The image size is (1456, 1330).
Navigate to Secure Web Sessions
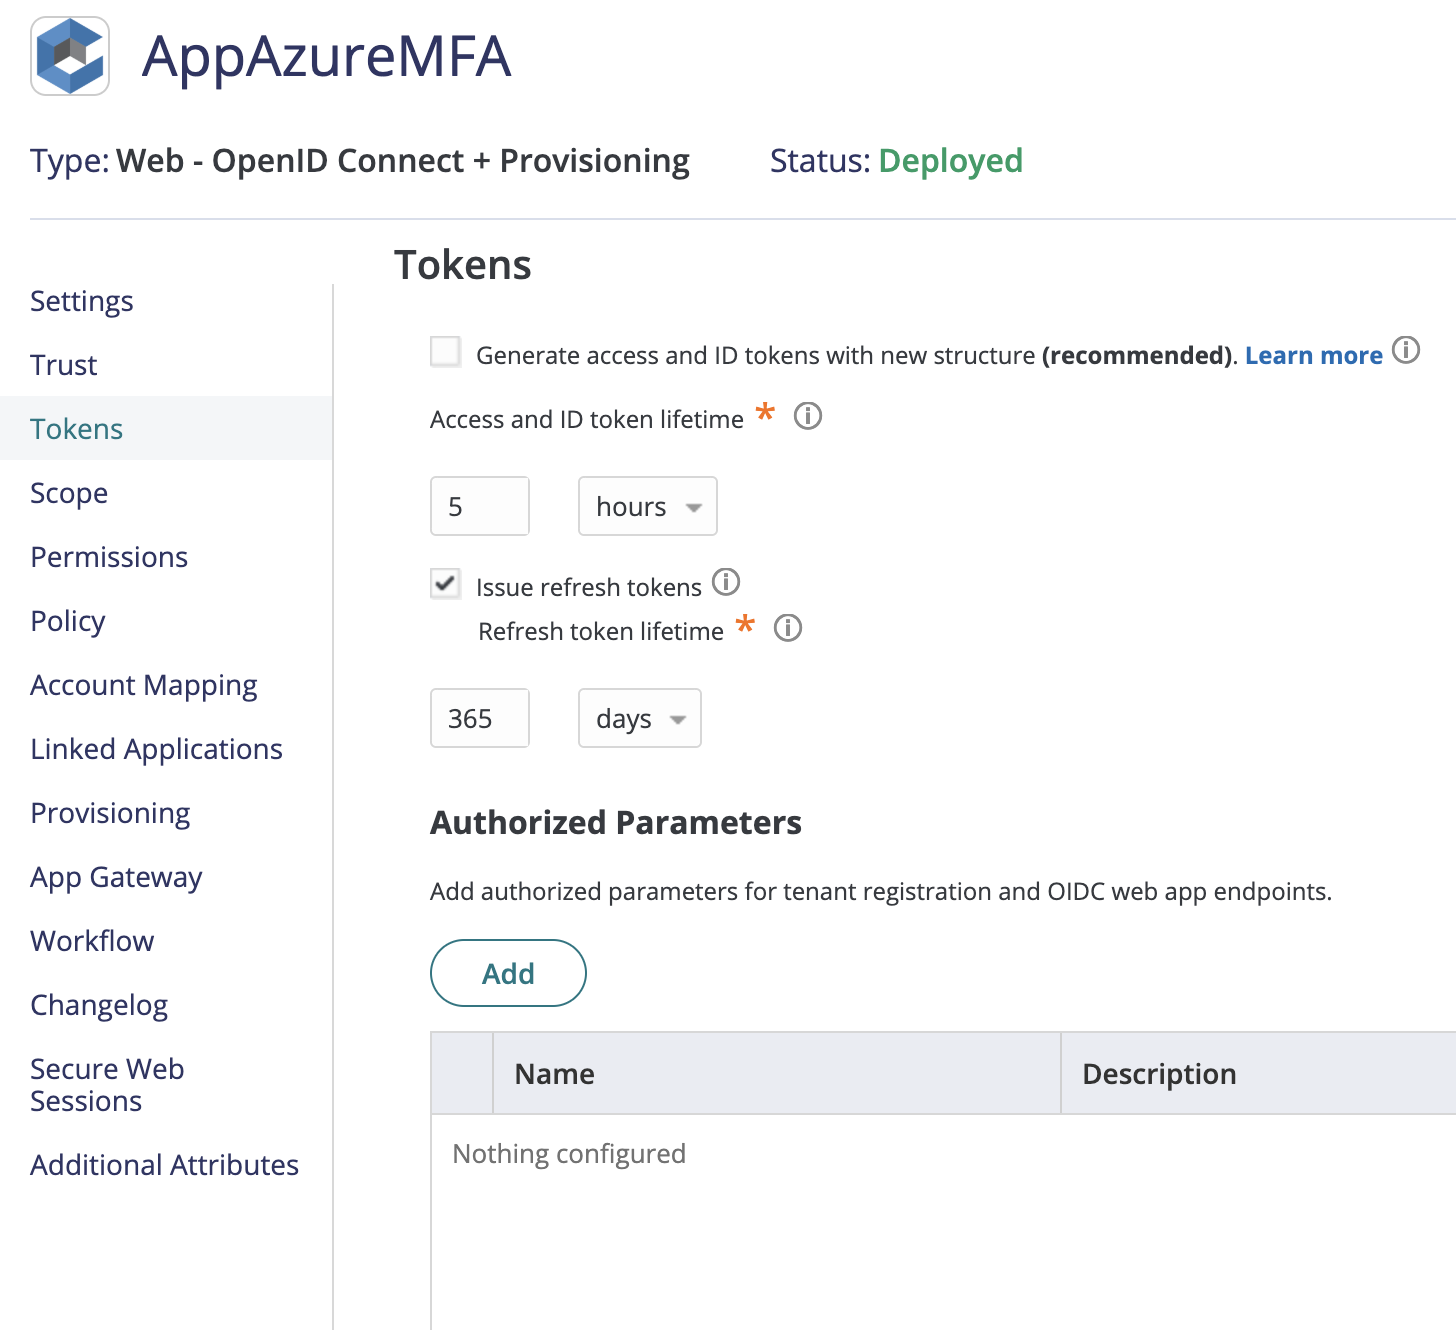click(107, 1084)
